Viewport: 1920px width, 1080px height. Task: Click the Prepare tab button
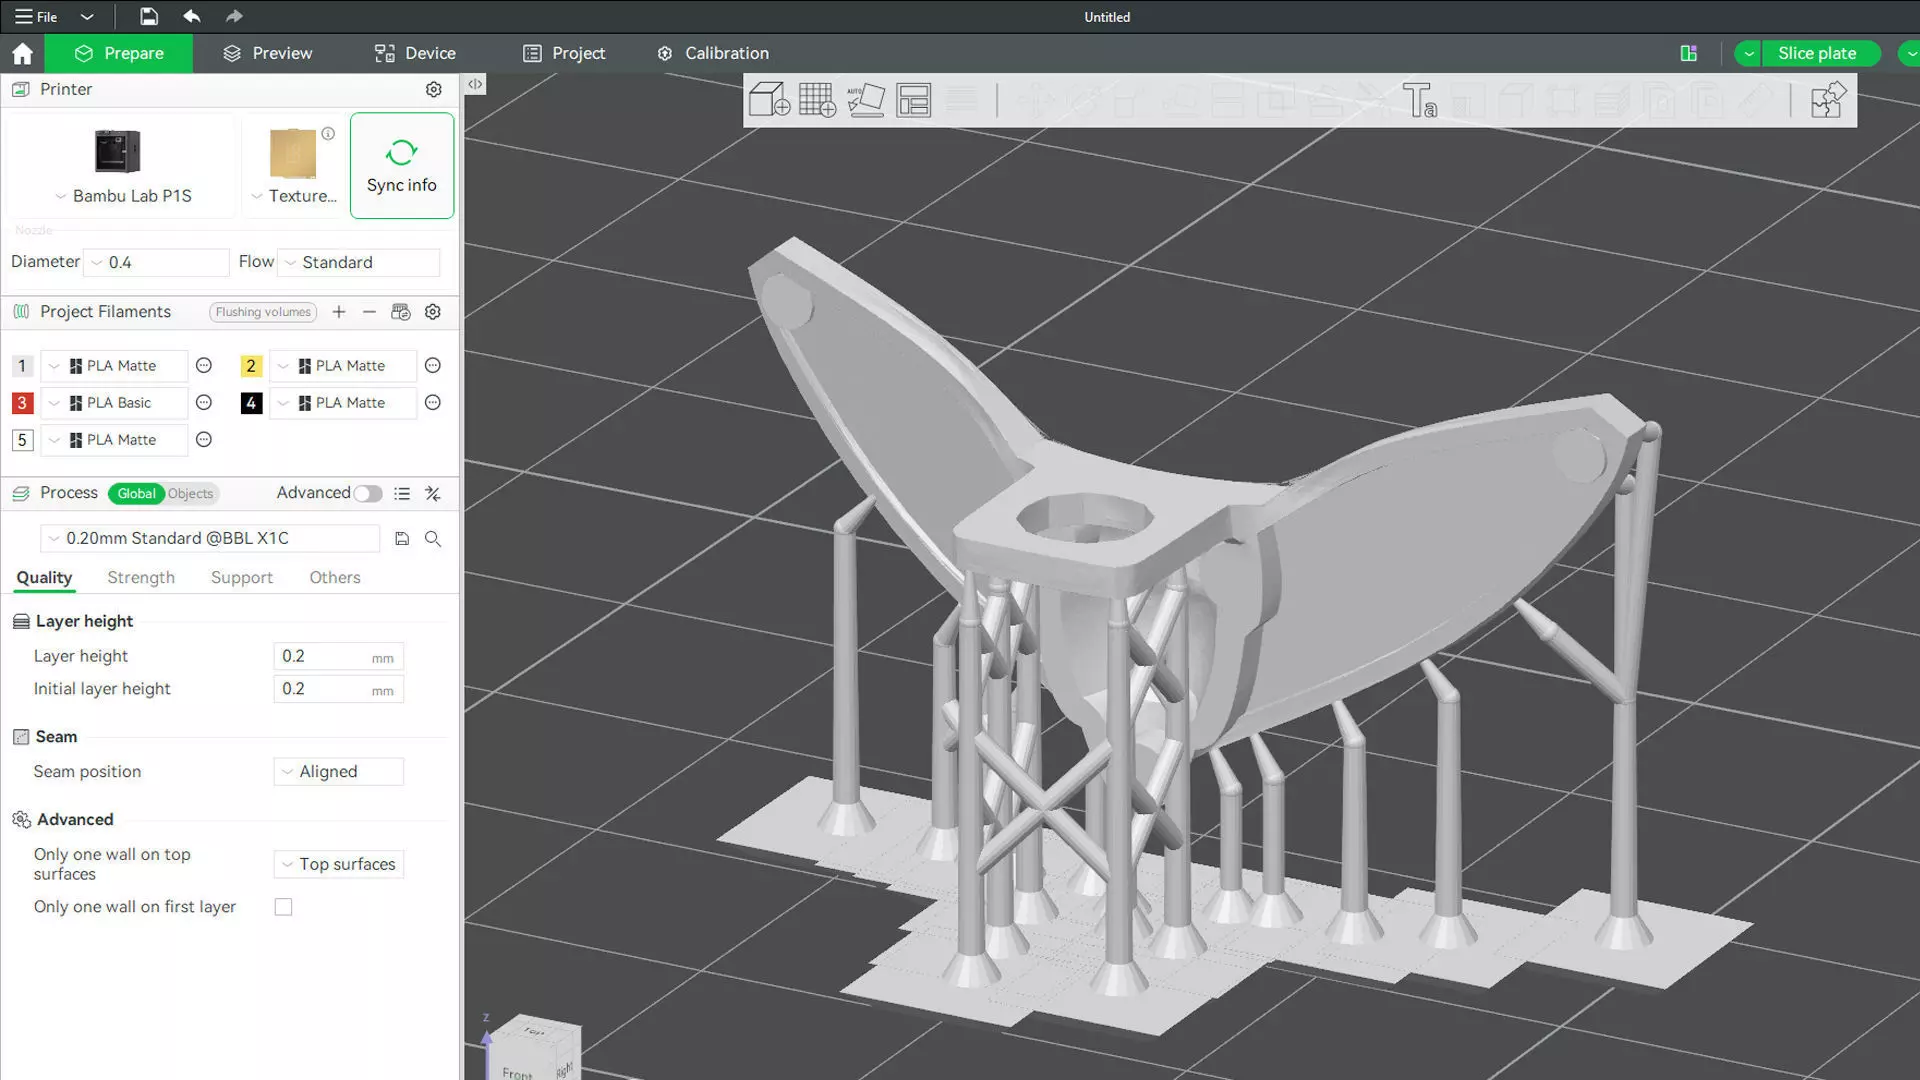[x=119, y=53]
